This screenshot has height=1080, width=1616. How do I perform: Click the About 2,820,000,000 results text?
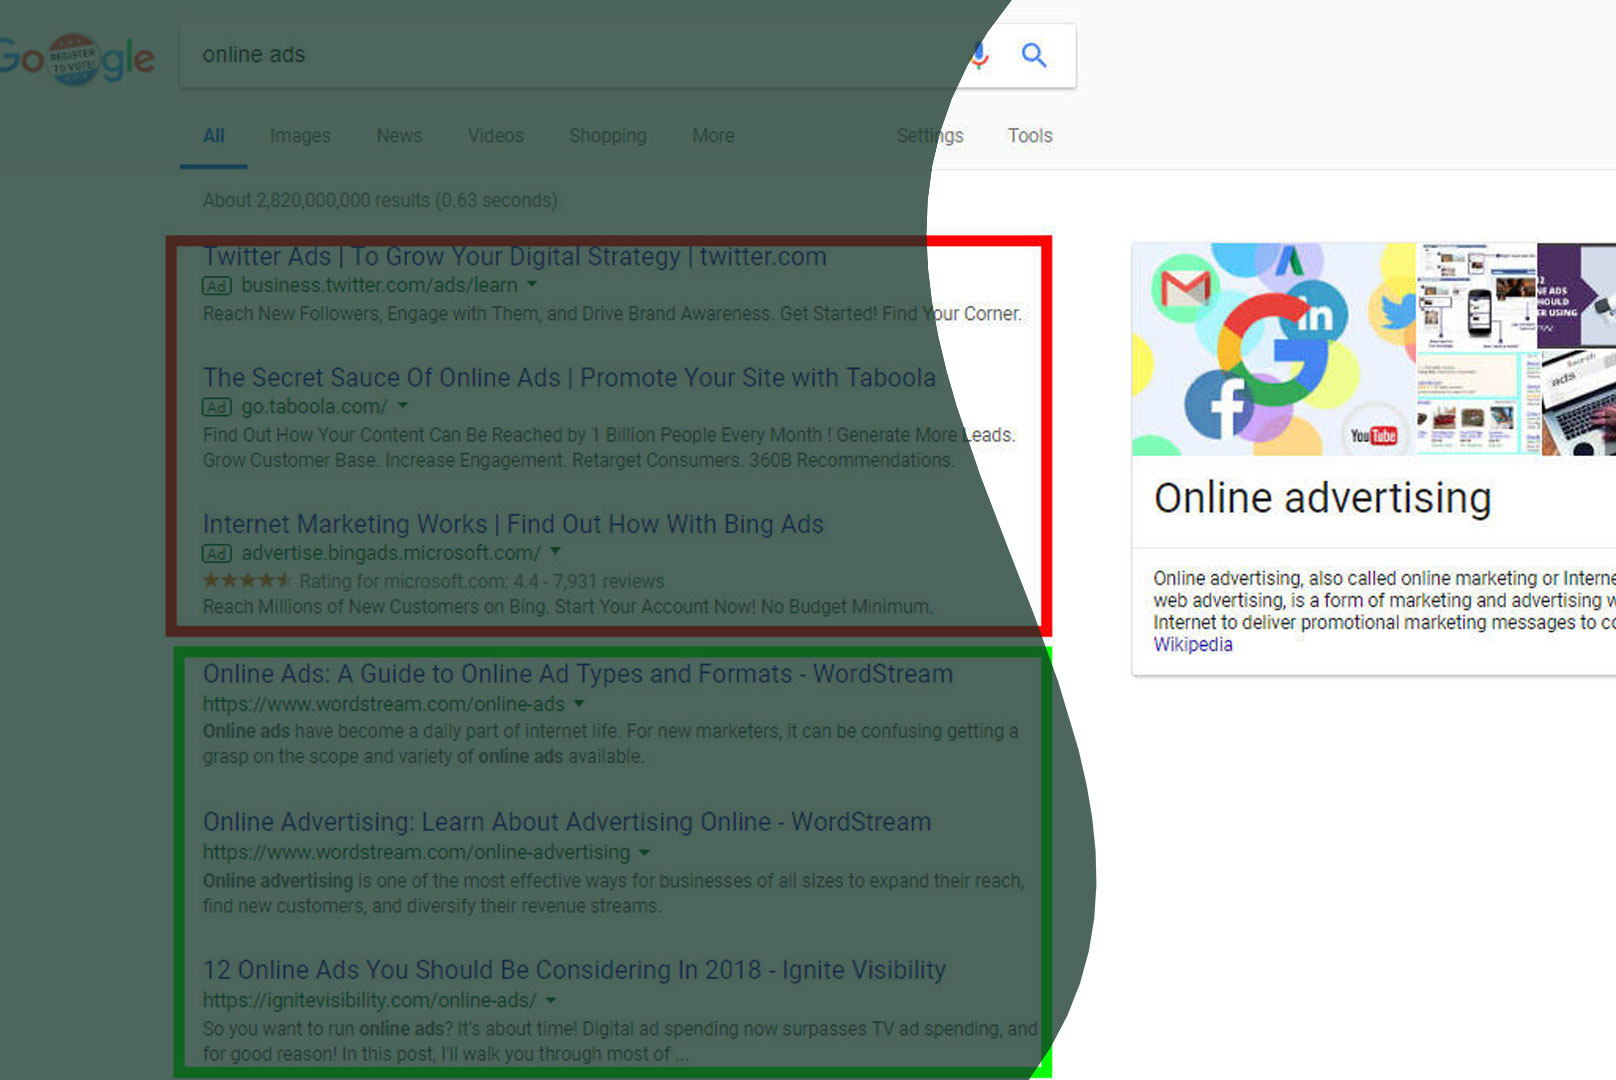pyautogui.click(x=380, y=200)
